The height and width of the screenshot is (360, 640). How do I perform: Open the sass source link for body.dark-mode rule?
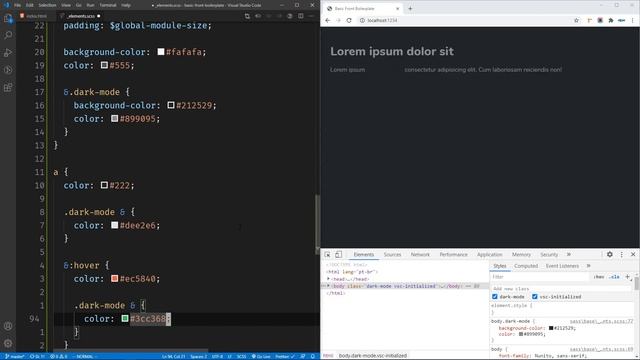click(x=602, y=321)
